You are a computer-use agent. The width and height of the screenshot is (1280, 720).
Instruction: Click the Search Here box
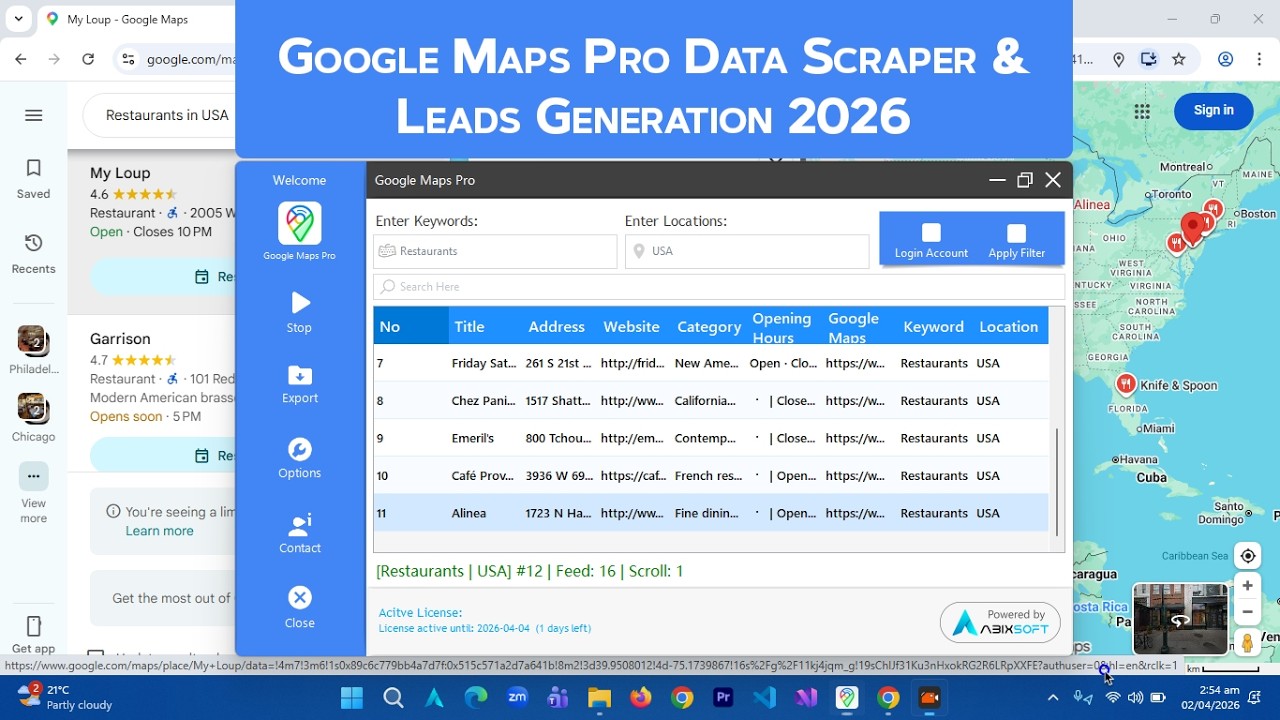[x=719, y=287]
